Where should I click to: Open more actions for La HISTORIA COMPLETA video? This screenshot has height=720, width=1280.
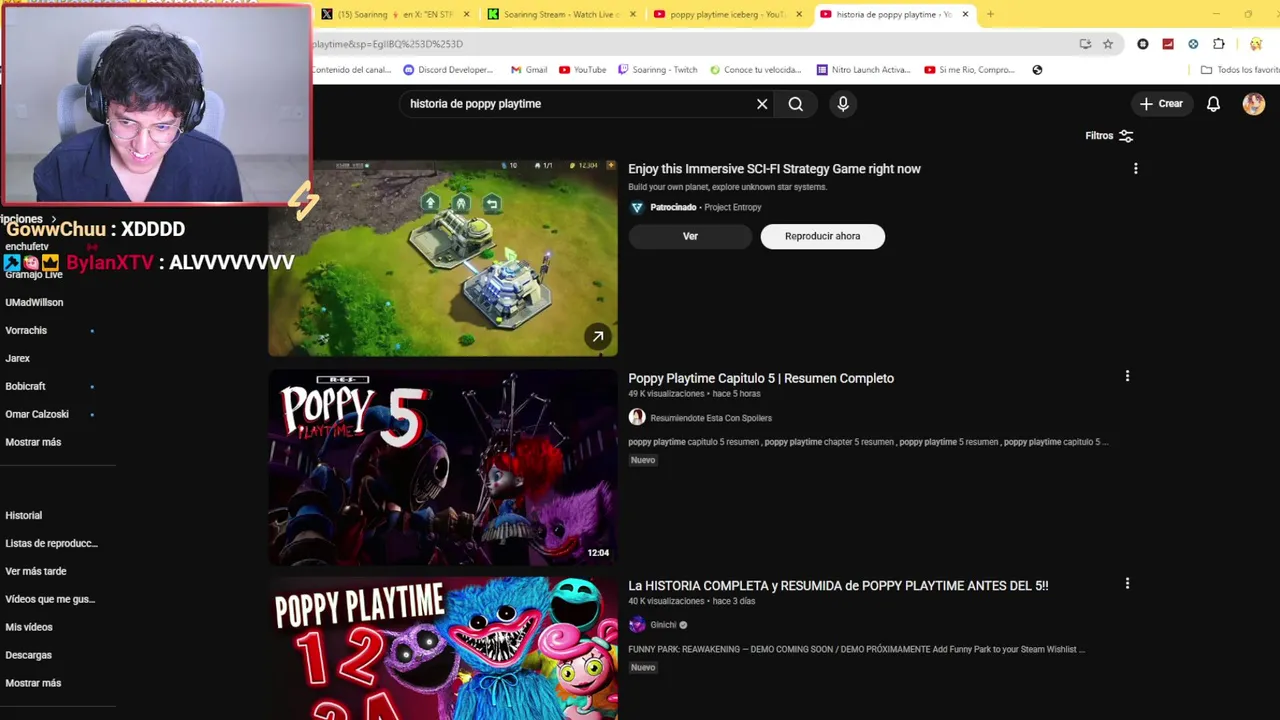(x=1127, y=584)
